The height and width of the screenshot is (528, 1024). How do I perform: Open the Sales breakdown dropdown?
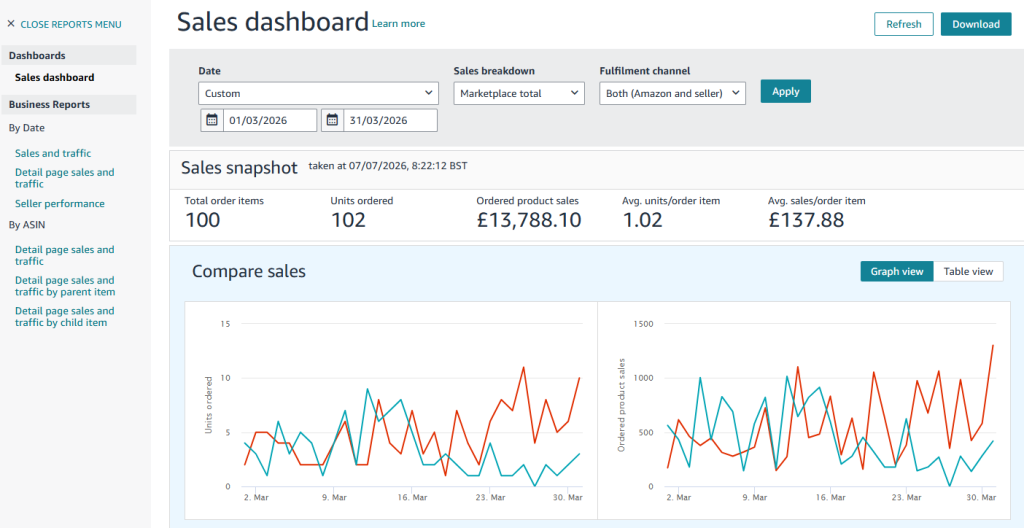pos(519,93)
